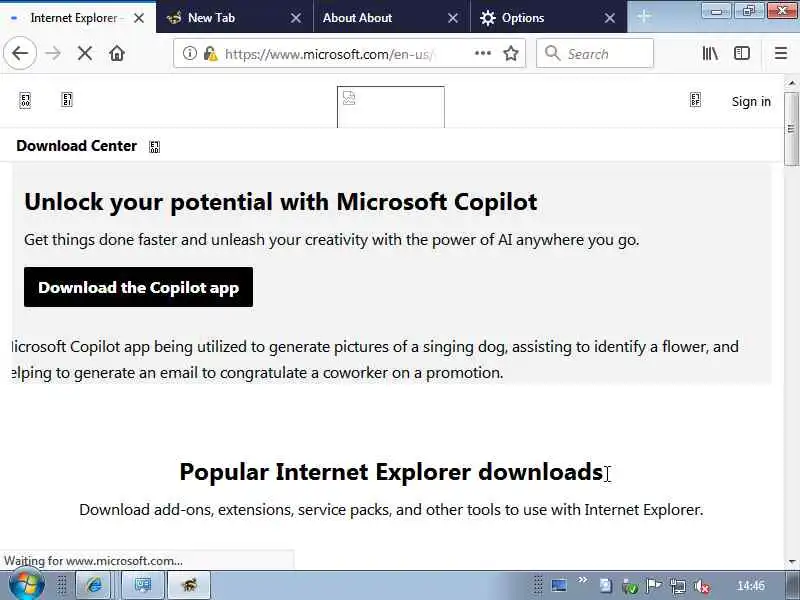800x600 pixels.
Task: Click the document tray icon
Action: (x=606, y=586)
